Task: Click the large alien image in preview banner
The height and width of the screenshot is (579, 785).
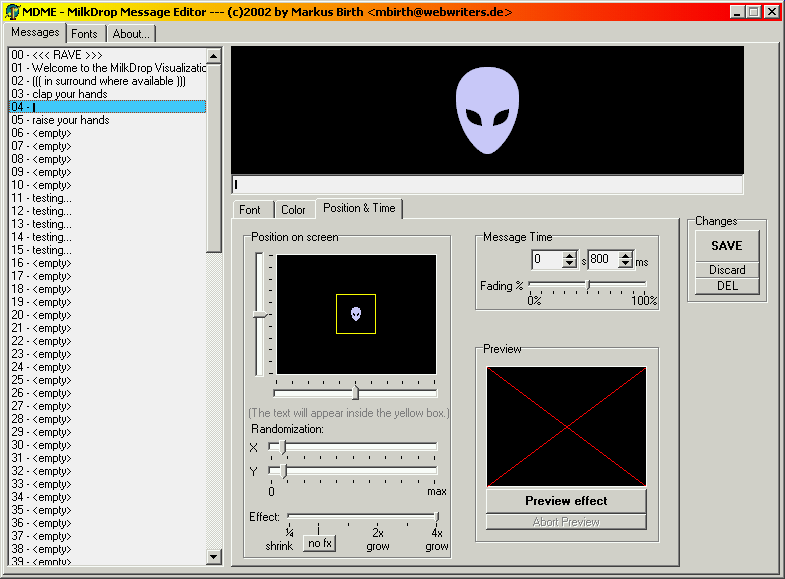Action: pyautogui.click(x=487, y=110)
